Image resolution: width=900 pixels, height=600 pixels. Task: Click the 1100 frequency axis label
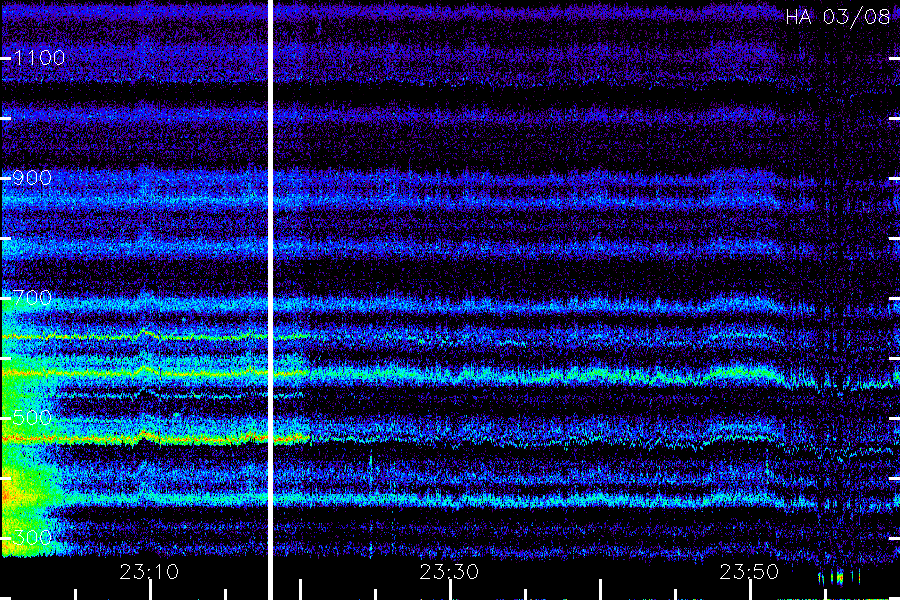tap(39, 58)
